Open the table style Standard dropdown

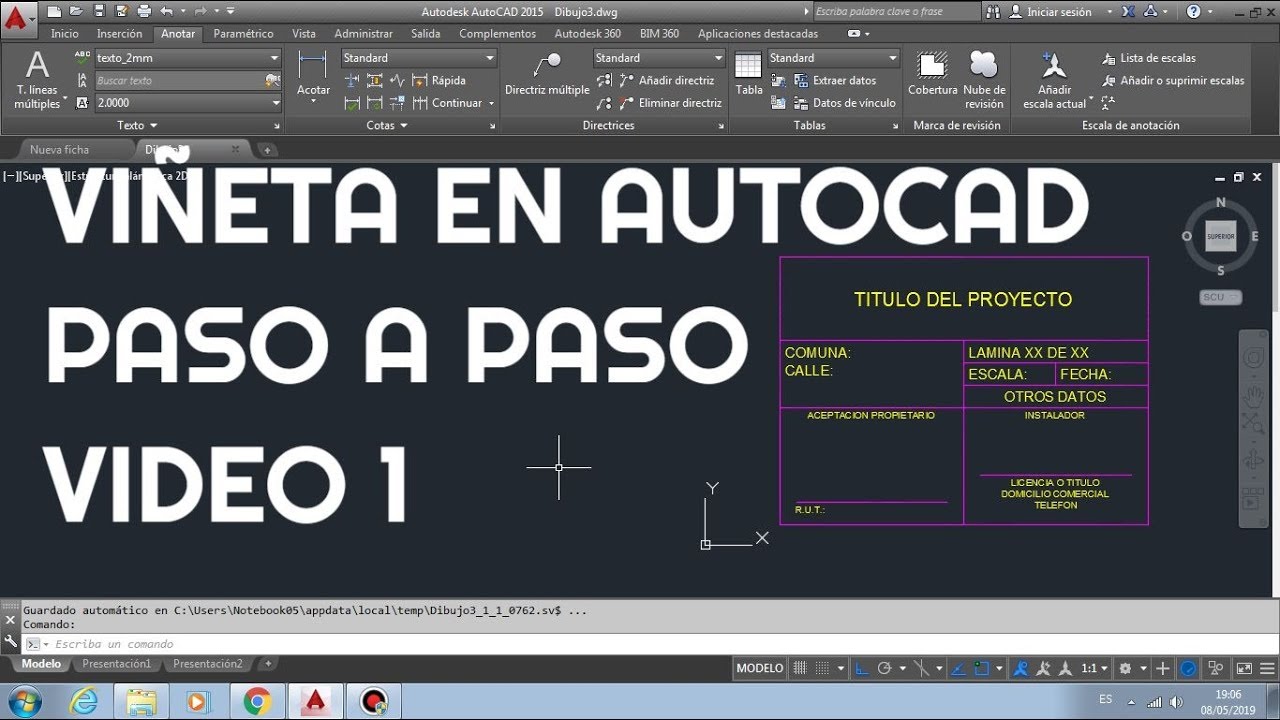coord(834,58)
